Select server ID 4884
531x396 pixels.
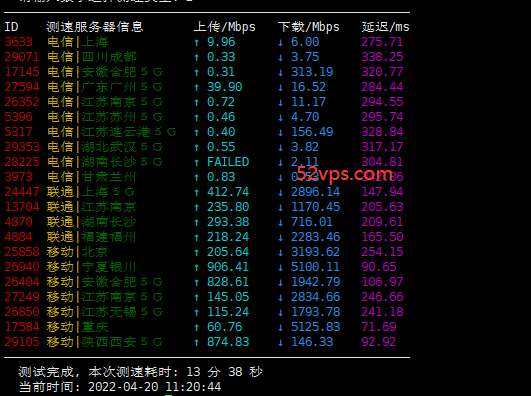tap(19, 237)
